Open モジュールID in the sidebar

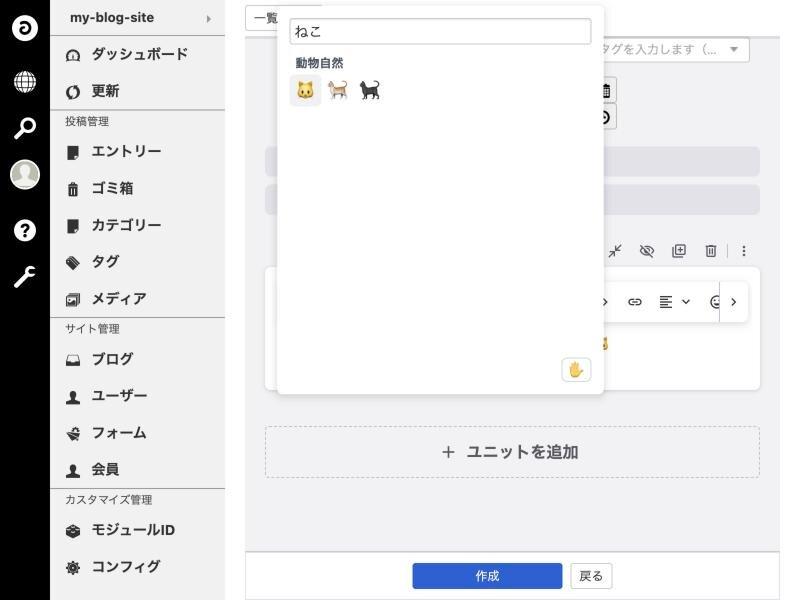click(x=138, y=531)
